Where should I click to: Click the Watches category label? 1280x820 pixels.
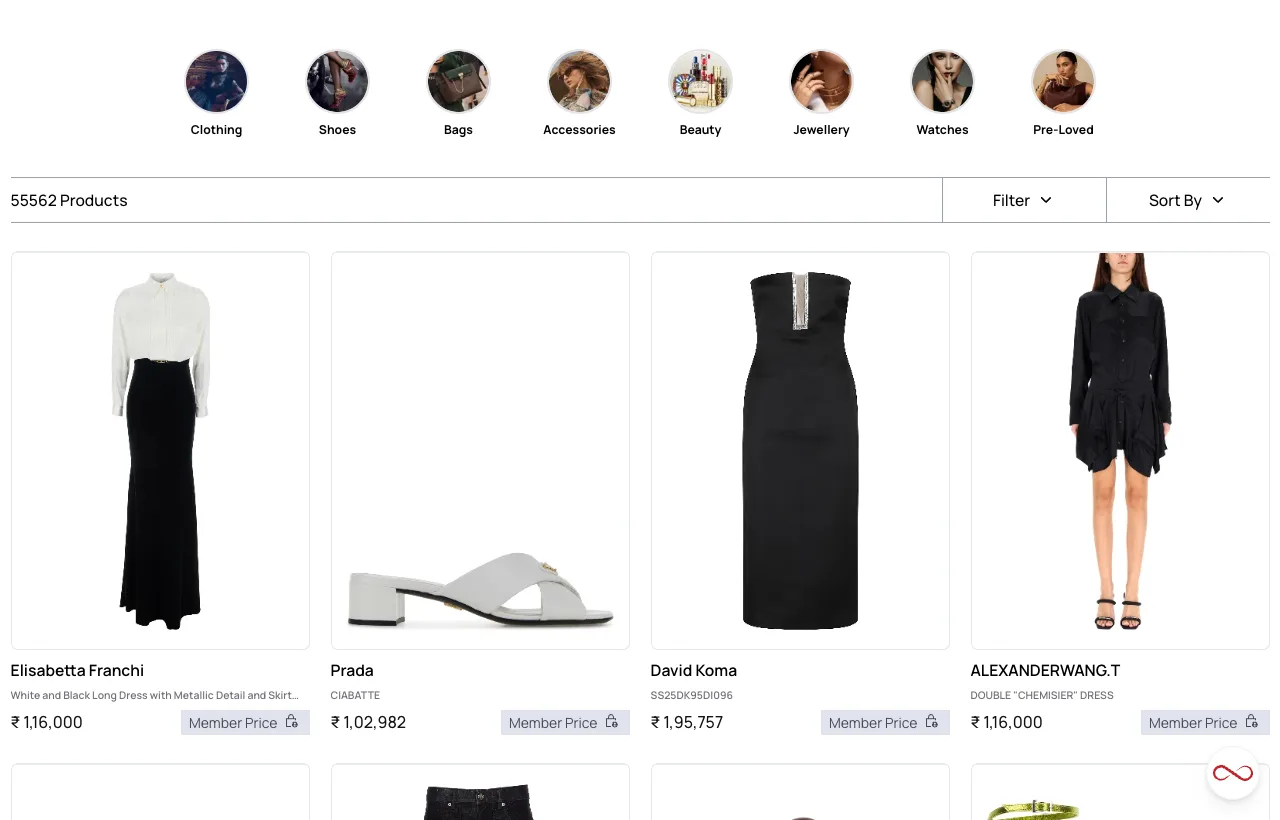(x=942, y=130)
